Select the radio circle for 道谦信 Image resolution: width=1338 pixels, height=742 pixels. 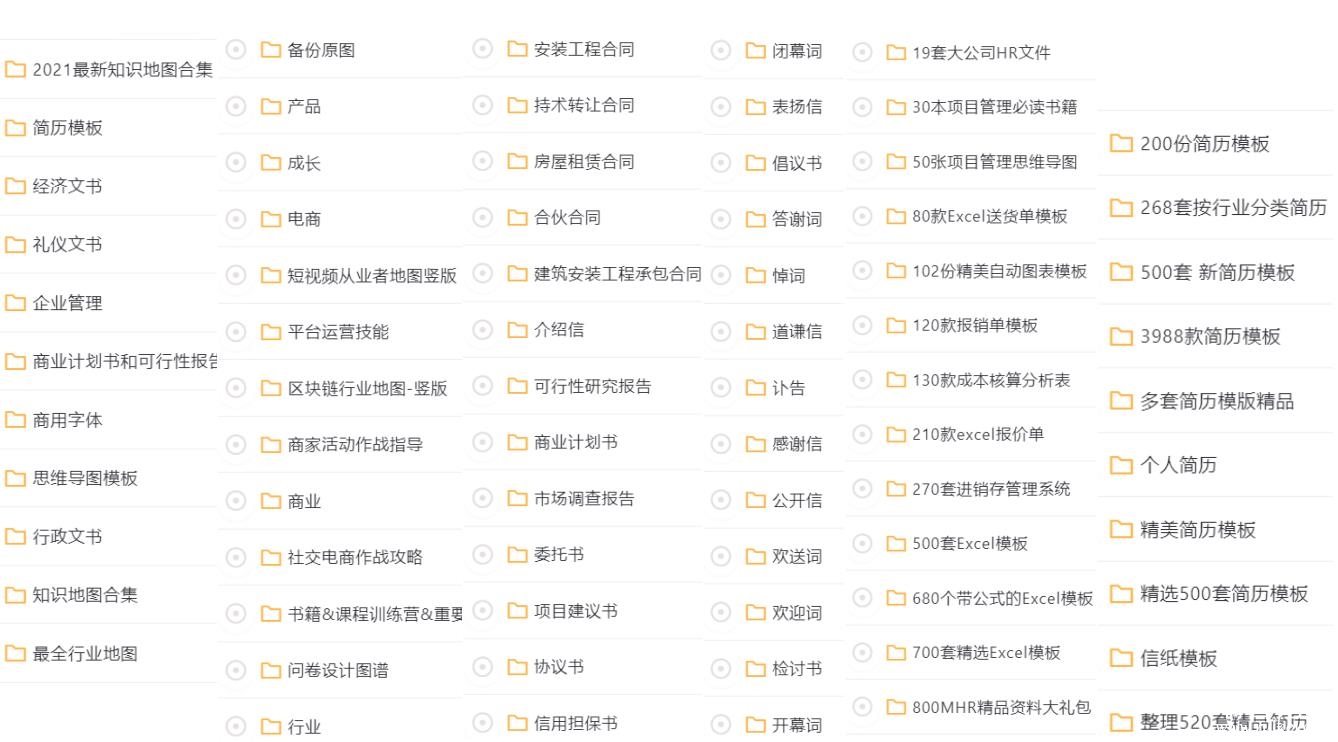(721, 331)
